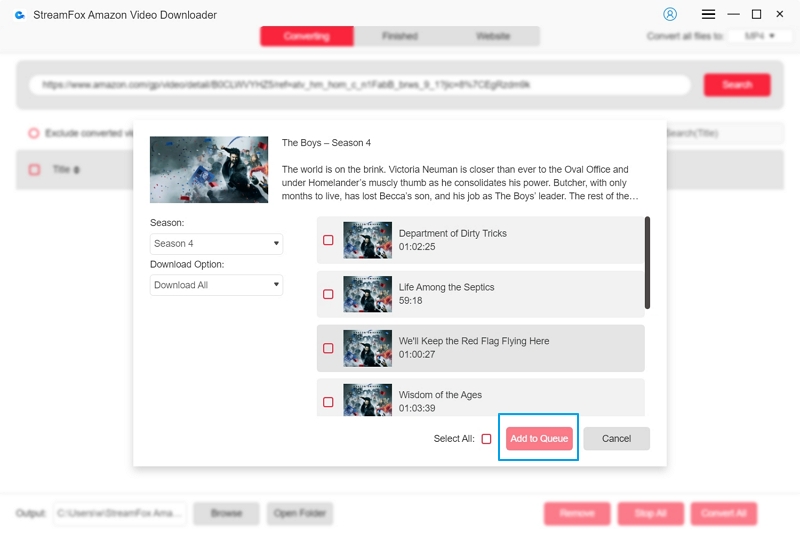Sort by the Title column header
The height and width of the screenshot is (533, 800).
click(66, 169)
